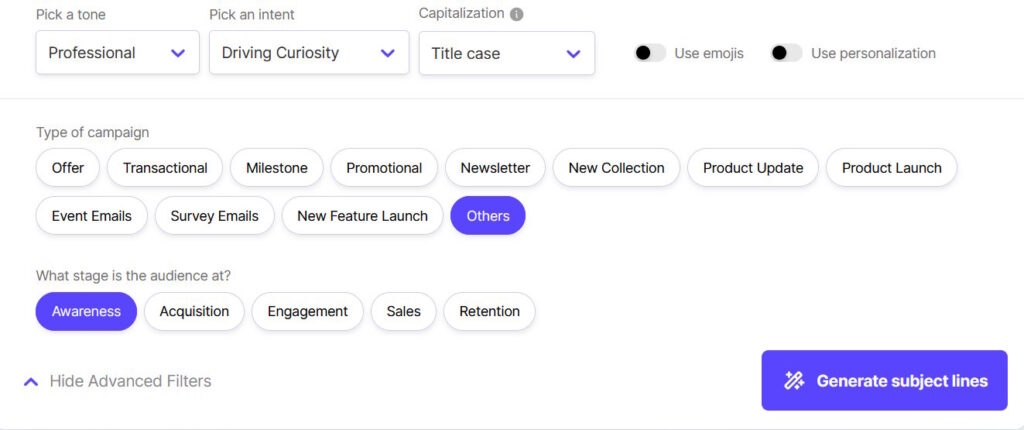Click the Capitalization info icon

(x=516, y=14)
